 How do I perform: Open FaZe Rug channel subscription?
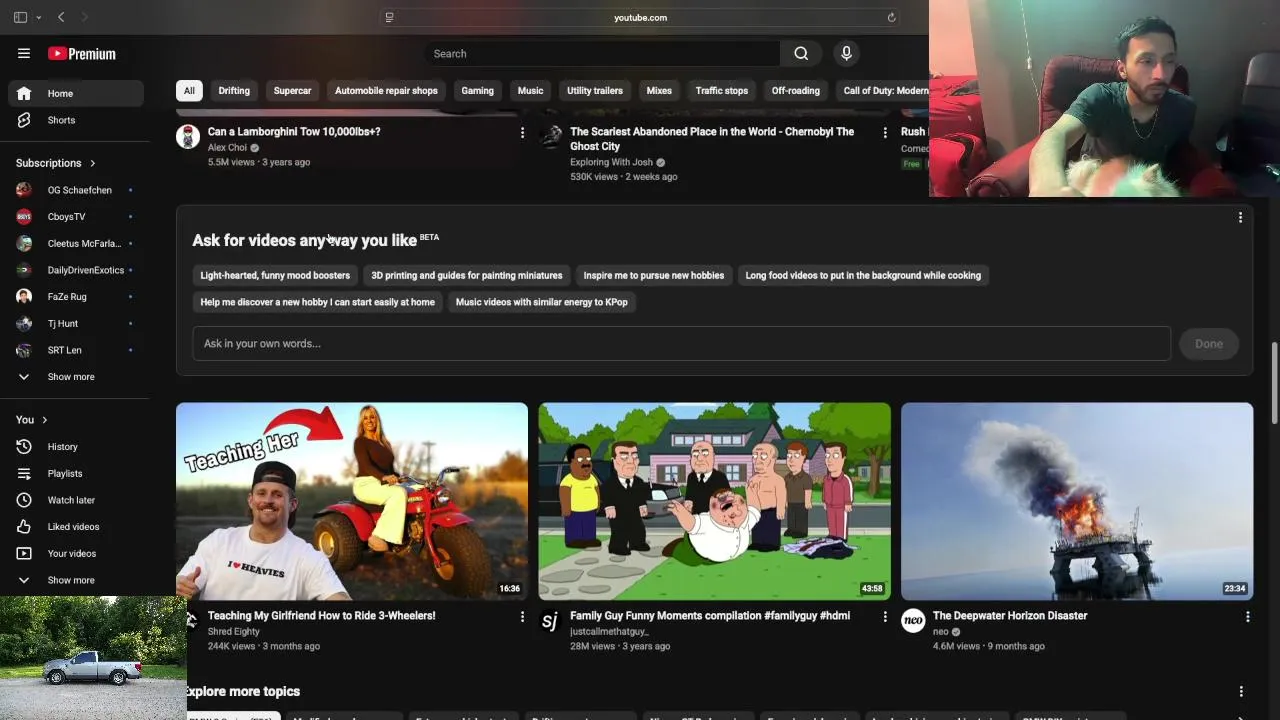click(76, 296)
